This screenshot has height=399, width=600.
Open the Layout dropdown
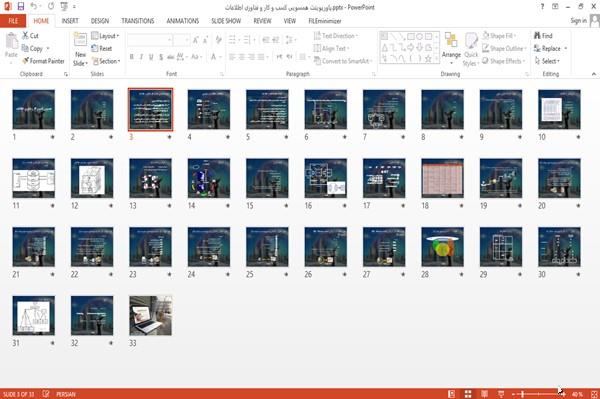pyautogui.click(x=106, y=36)
